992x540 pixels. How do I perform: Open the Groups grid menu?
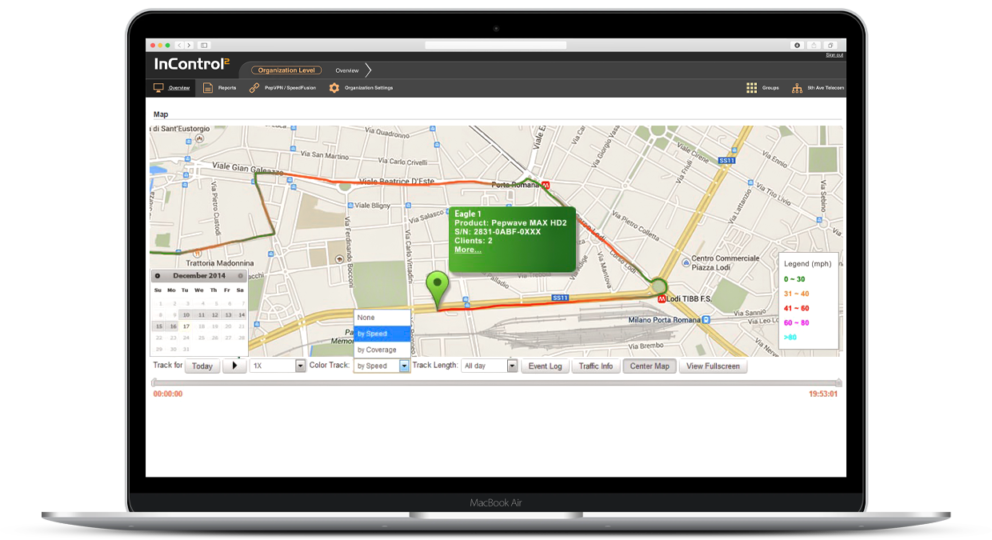pyautogui.click(x=762, y=88)
